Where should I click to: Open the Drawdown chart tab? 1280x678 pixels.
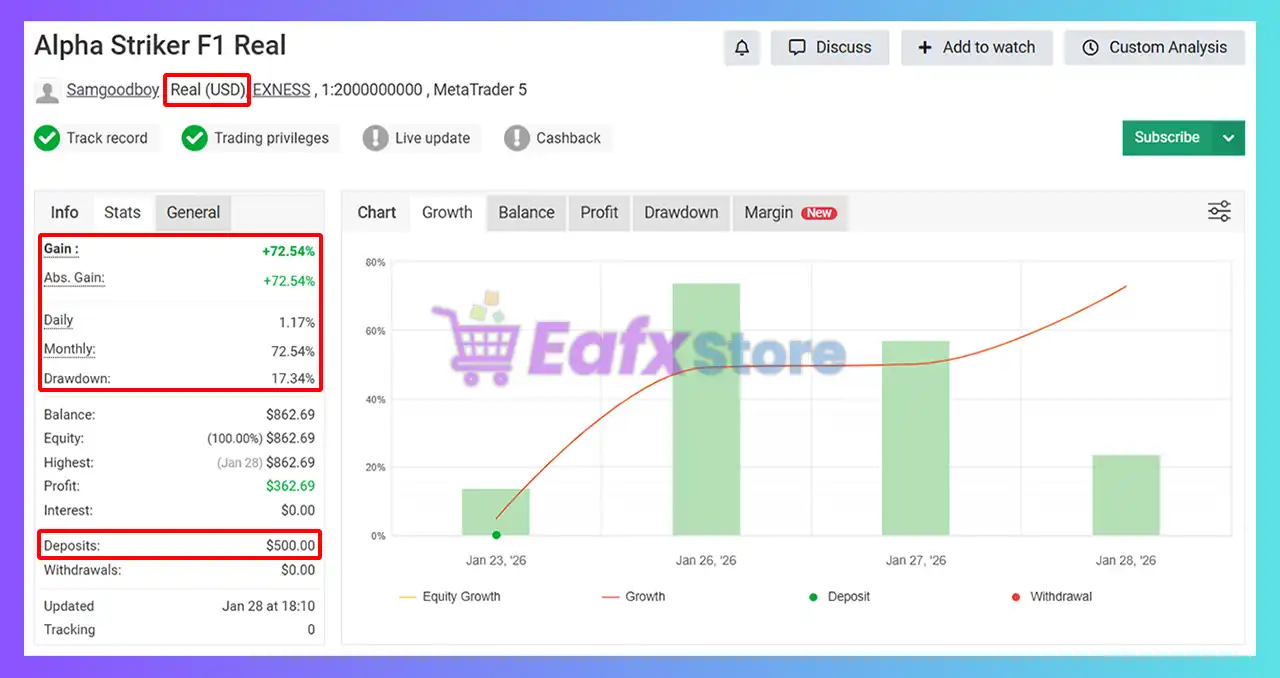pyautogui.click(x=681, y=212)
